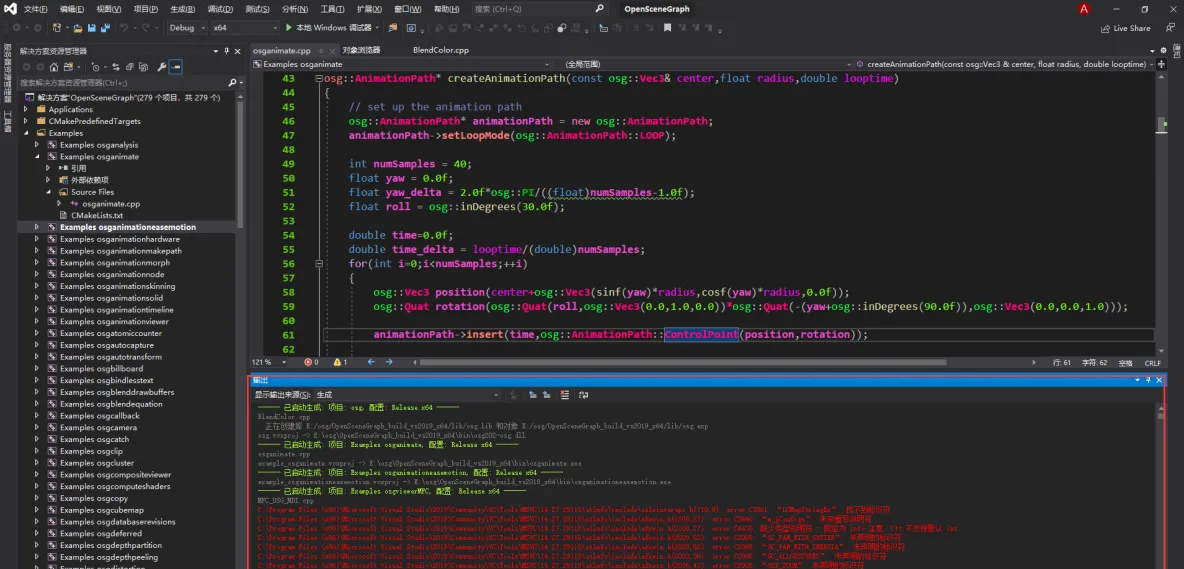Pin the osganimate.cpp tab
The width and height of the screenshot is (1184, 569).
pyautogui.click(x=319, y=51)
